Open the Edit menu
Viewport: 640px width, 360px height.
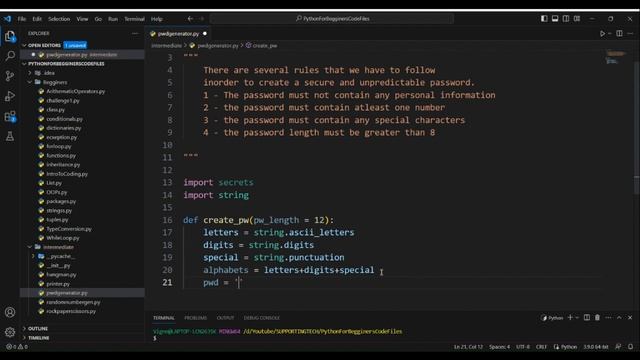click(37, 19)
